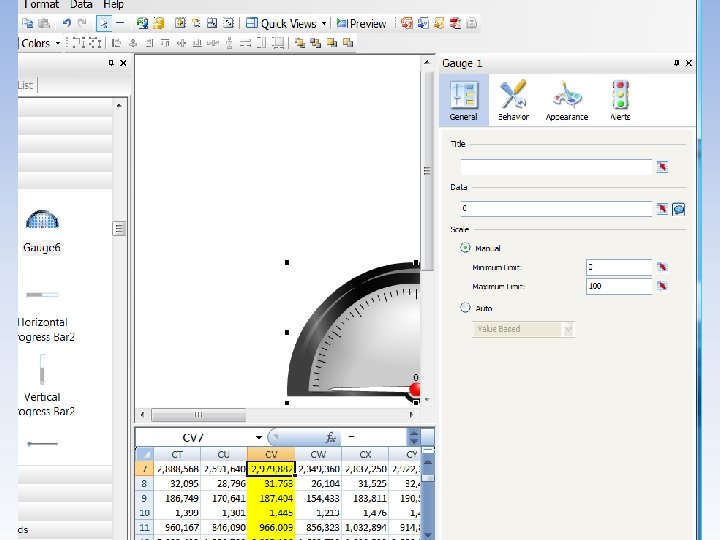Click the cell selector for Minimum Limit
Screen dimensions: 720x540
click(x=662, y=267)
